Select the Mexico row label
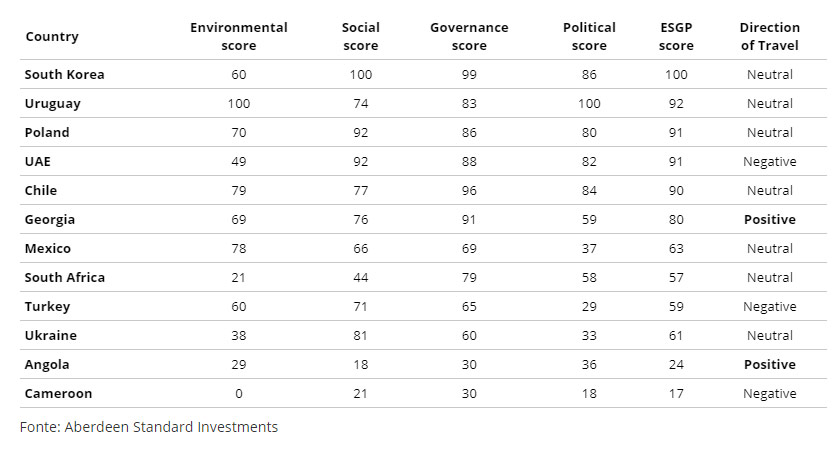 pos(48,249)
